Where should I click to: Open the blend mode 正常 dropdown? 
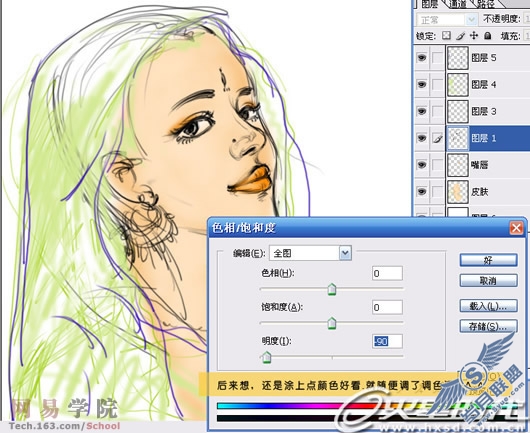point(447,20)
